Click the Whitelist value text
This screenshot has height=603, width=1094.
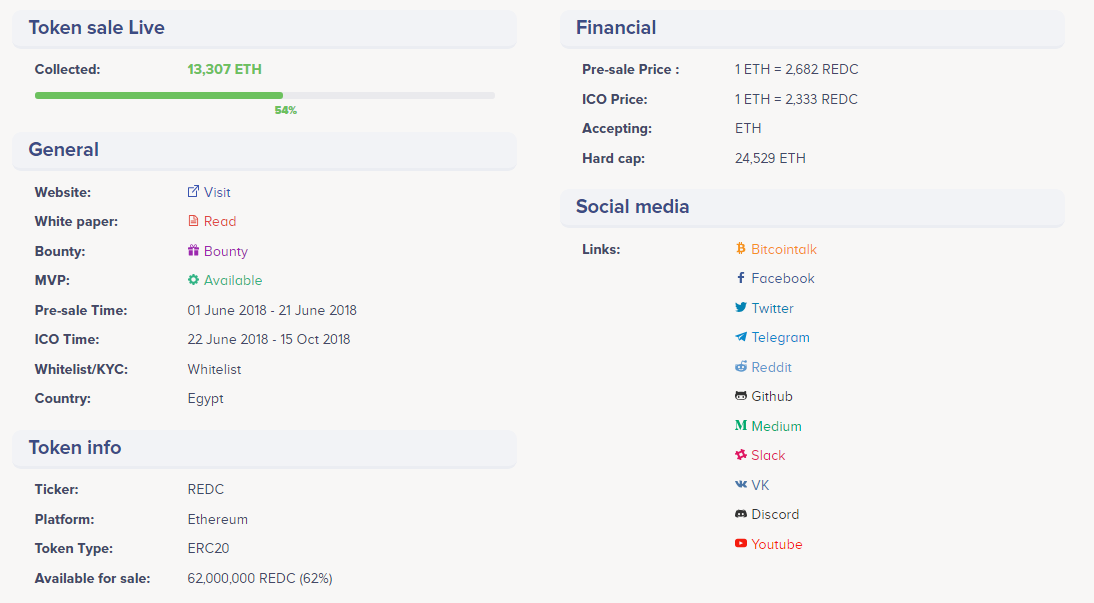(214, 369)
